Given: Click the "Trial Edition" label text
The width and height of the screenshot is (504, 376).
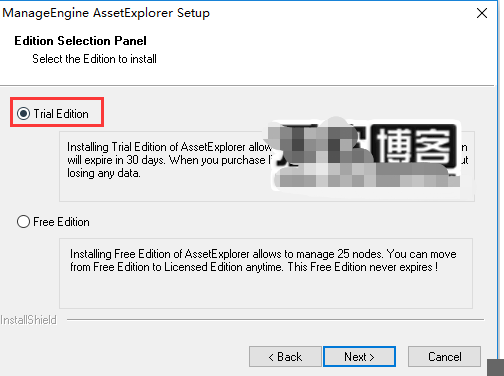Looking at the screenshot, I should (61, 114).
